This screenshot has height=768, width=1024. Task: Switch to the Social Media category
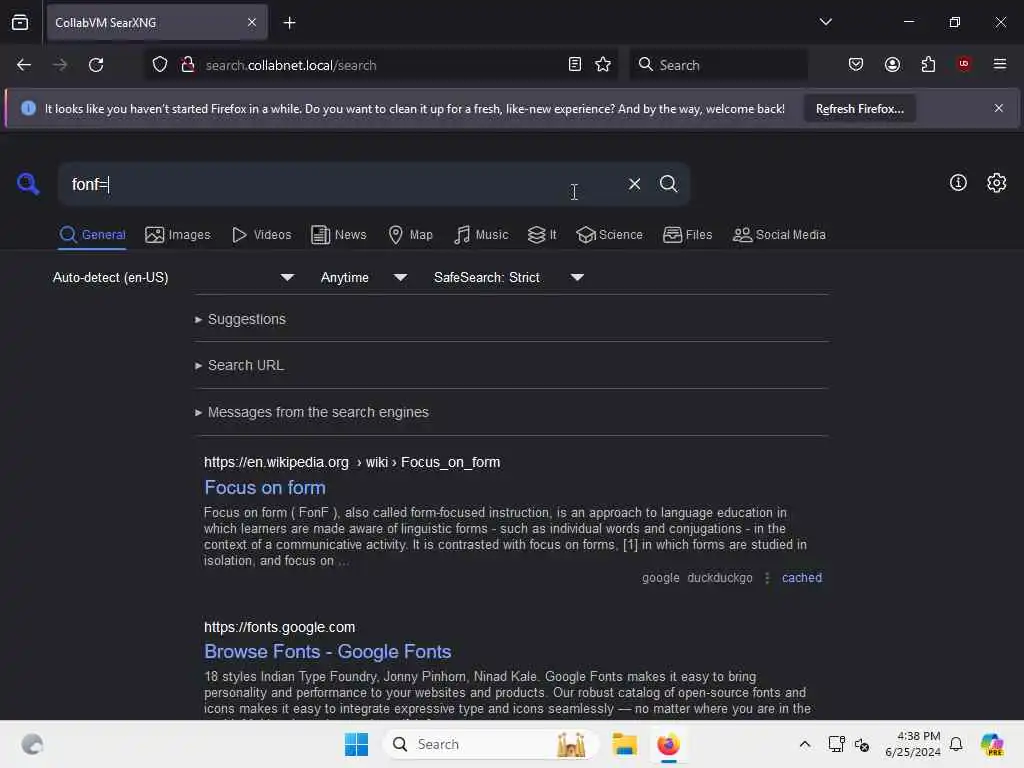[x=779, y=235]
